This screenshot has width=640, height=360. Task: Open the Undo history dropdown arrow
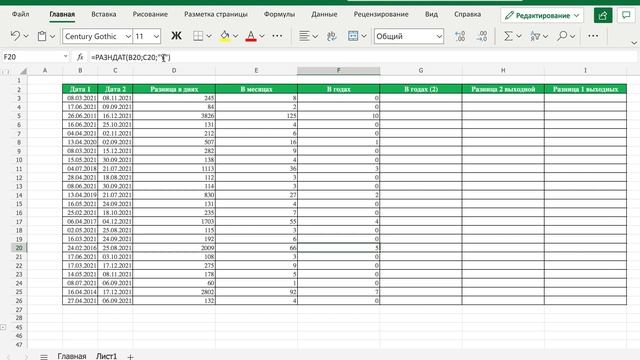[26, 36]
